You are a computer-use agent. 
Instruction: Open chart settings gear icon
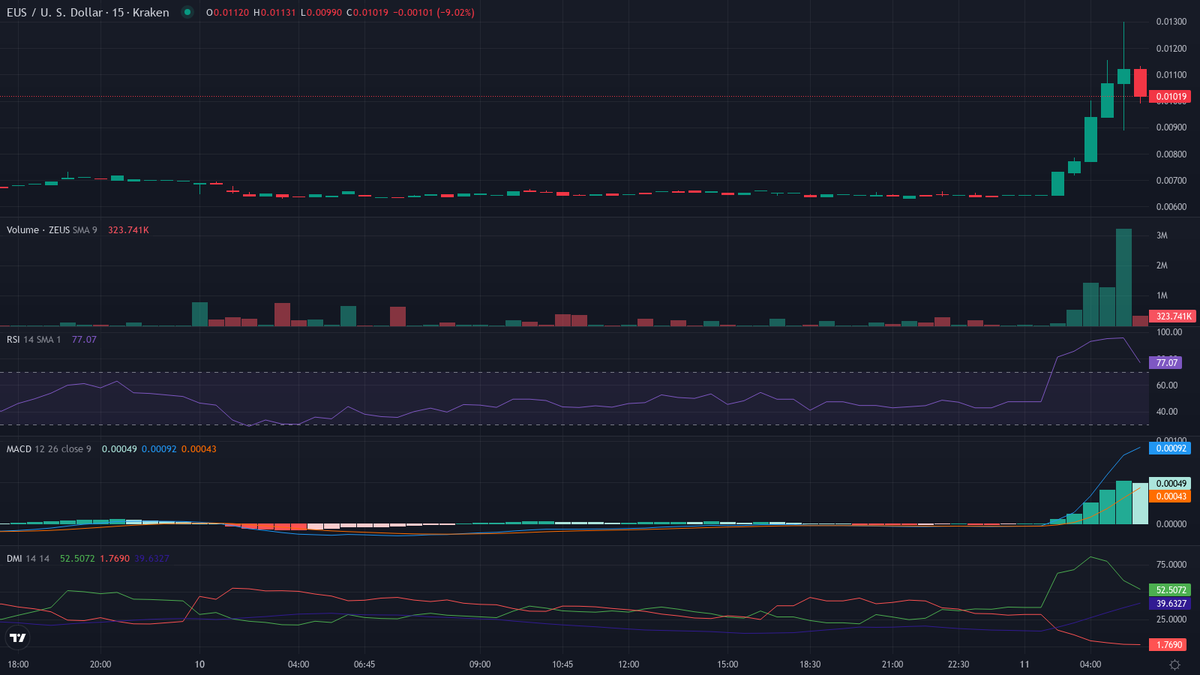1174,664
